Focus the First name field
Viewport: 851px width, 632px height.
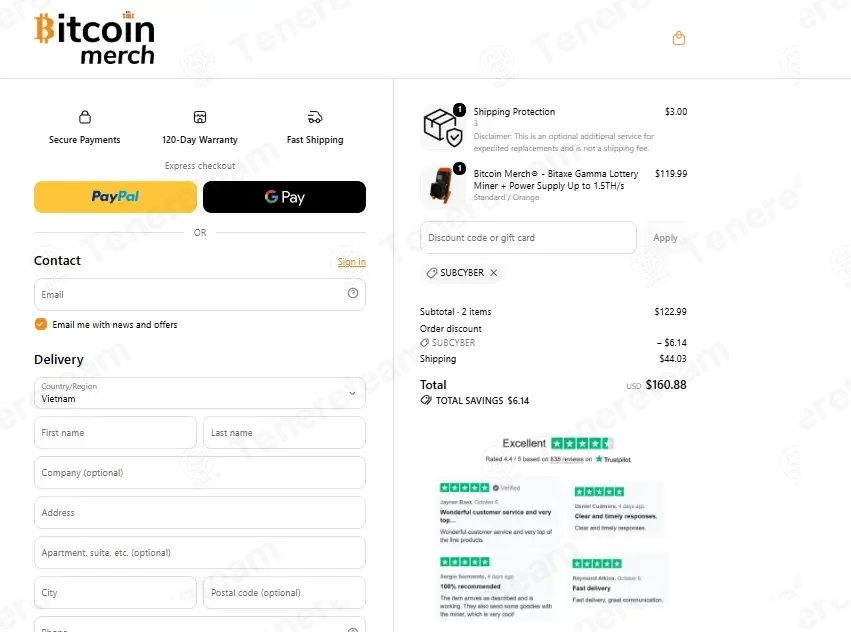click(x=115, y=433)
